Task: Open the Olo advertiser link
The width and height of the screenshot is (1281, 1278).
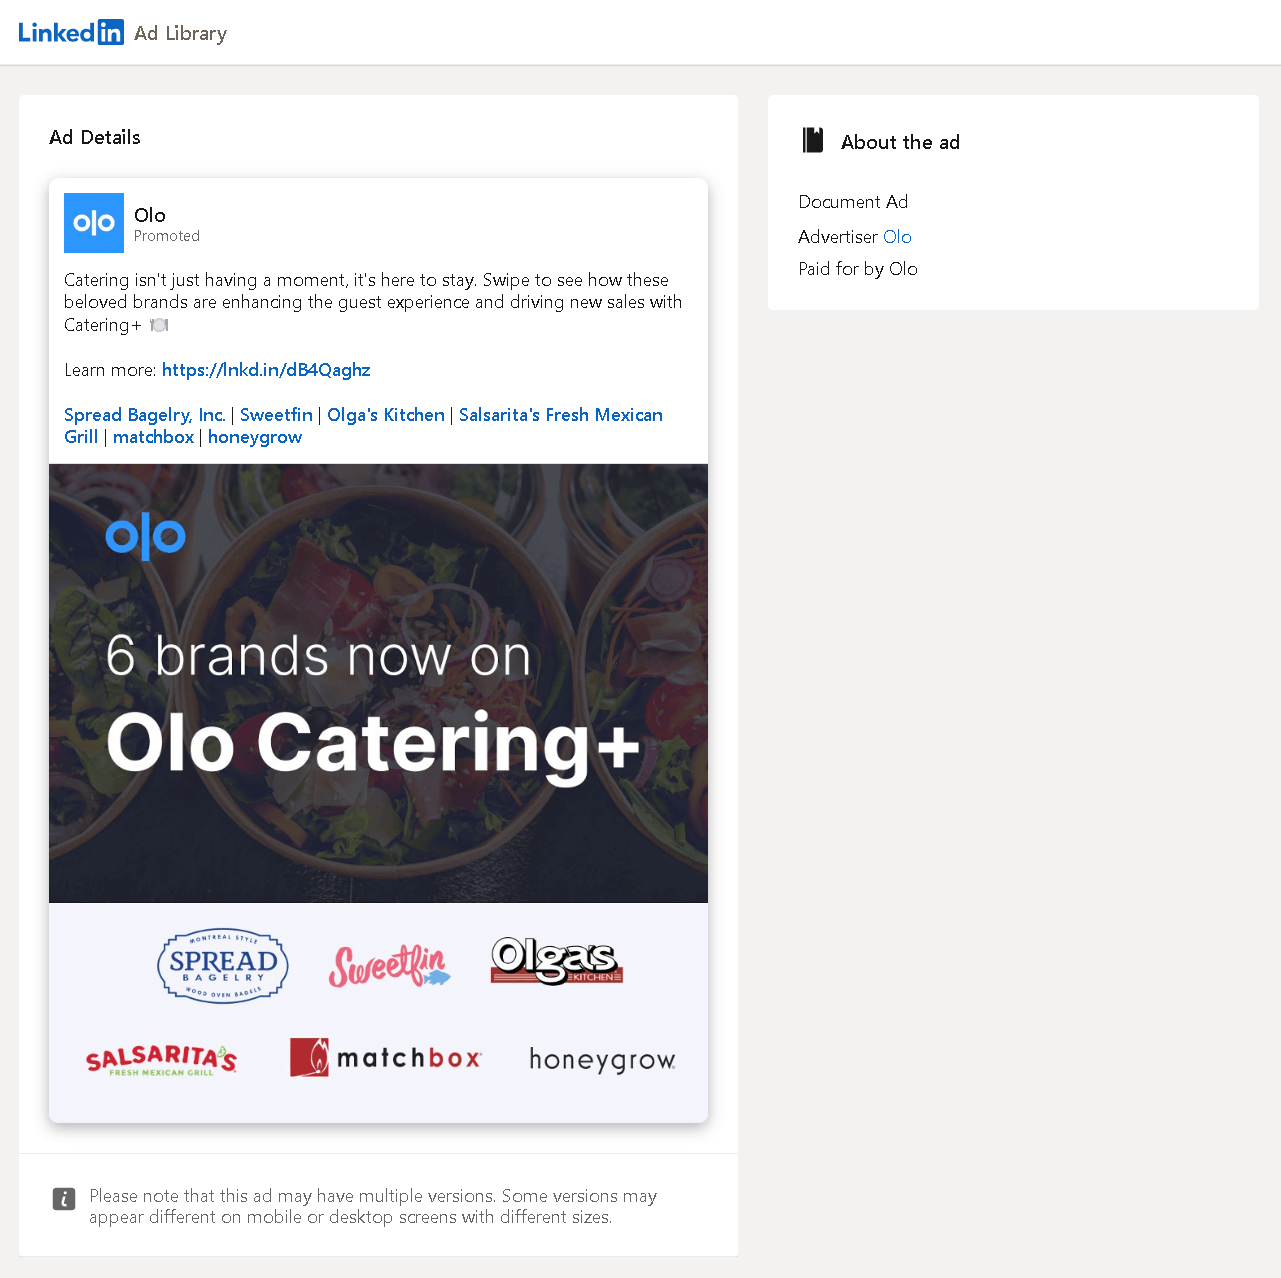Action: (x=897, y=236)
